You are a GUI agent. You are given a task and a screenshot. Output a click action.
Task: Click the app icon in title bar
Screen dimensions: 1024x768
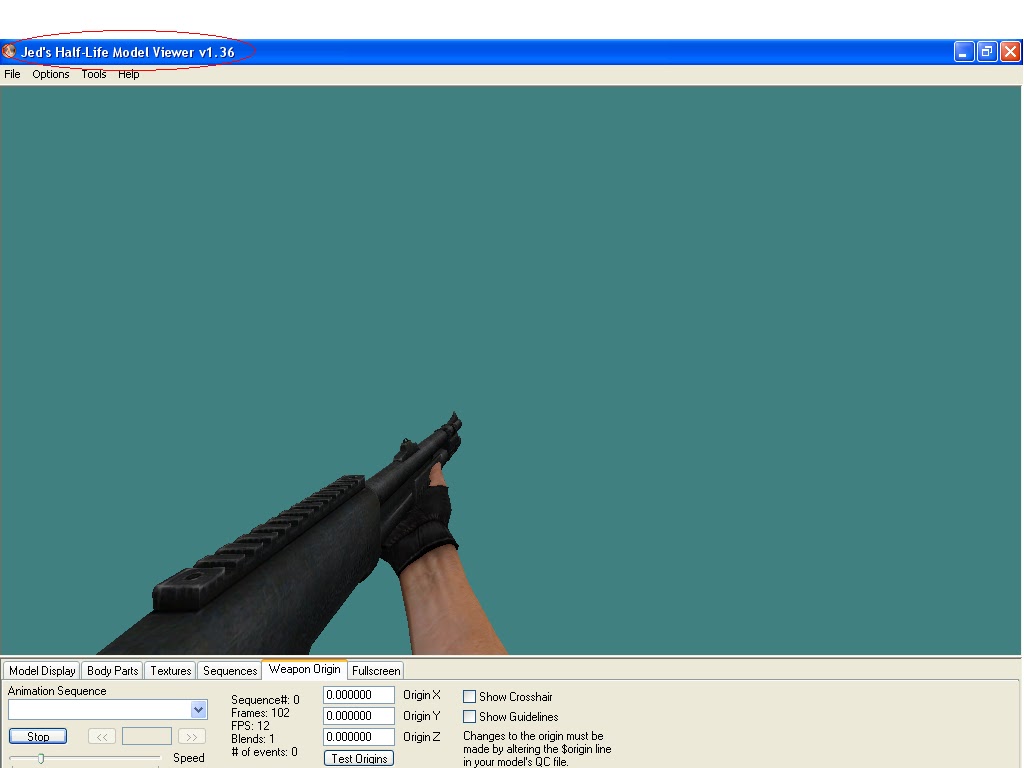click(9, 52)
